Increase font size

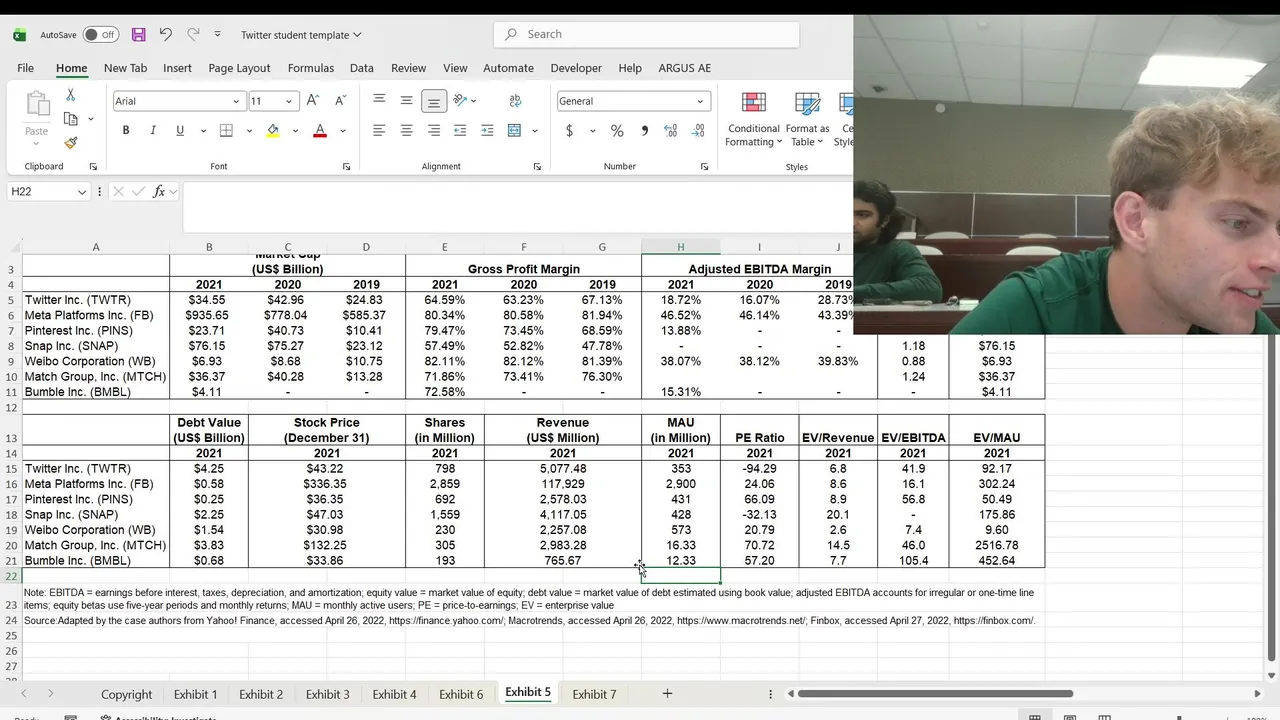coord(313,101)
